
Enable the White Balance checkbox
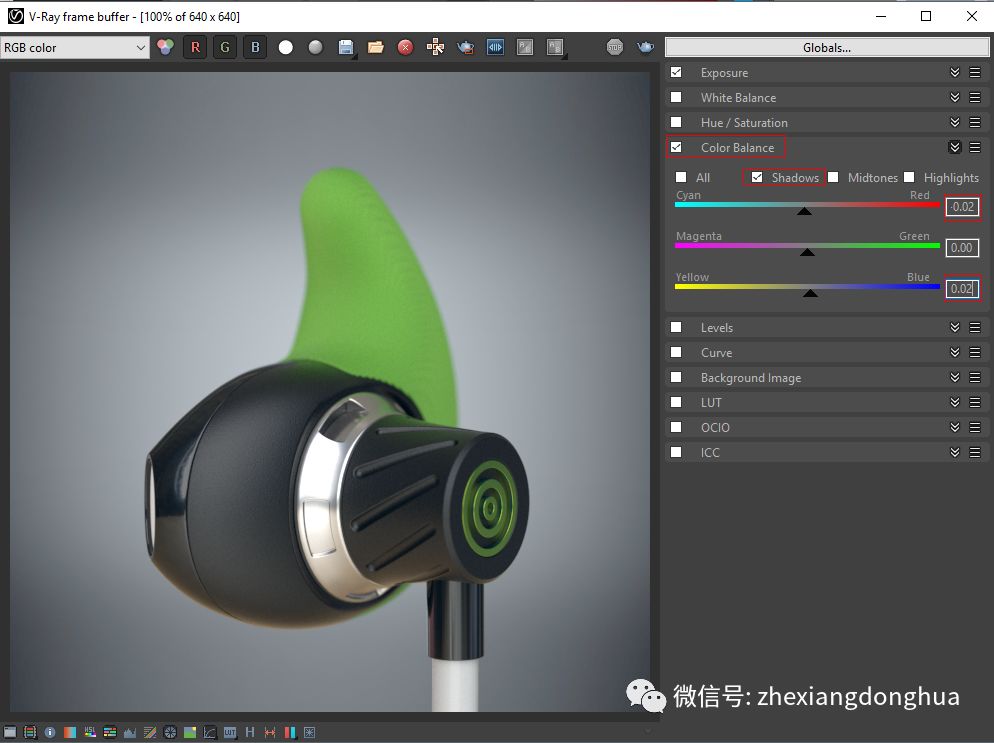pyautogui.click(x=676, y=97)
